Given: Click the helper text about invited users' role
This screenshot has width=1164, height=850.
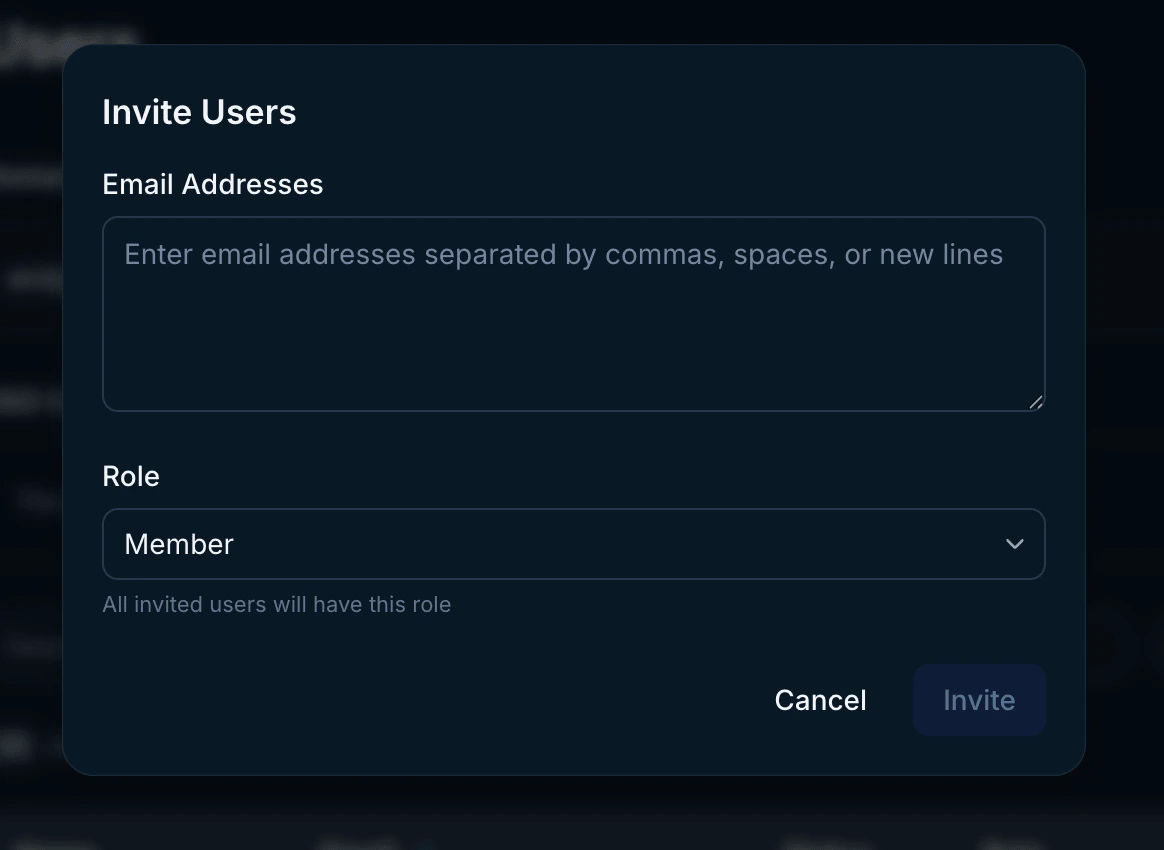Looking at the screenshot, I should click(276, 605).
